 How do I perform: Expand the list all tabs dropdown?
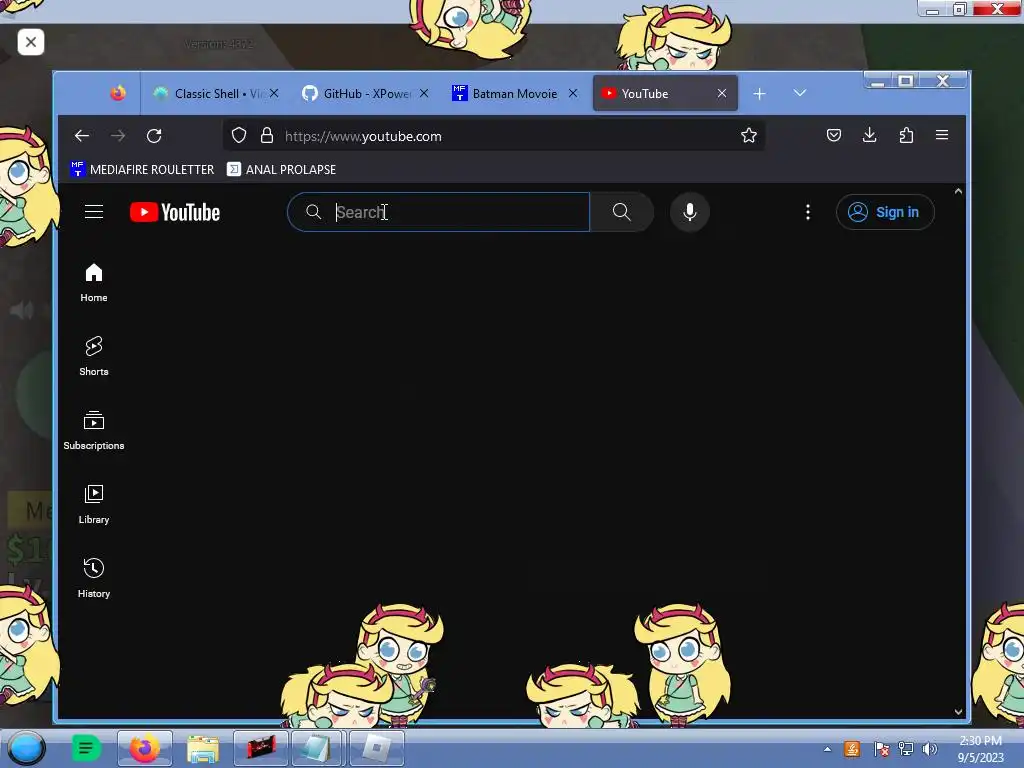click(799, 93)
